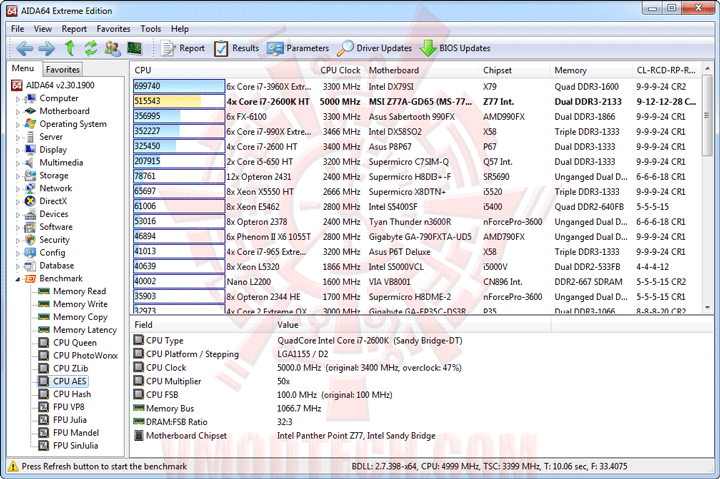
Task: Sort by the Motherboard column header
Action: pos(423,70)
